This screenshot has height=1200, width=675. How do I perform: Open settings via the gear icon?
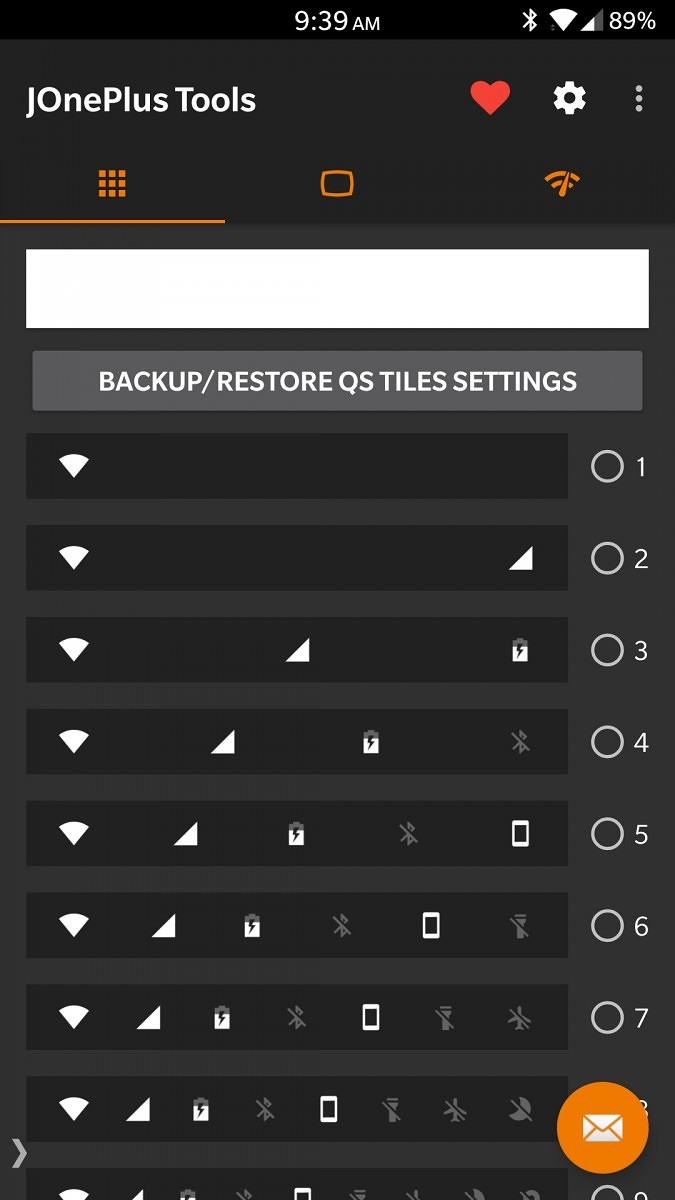[x=569, y=99]
